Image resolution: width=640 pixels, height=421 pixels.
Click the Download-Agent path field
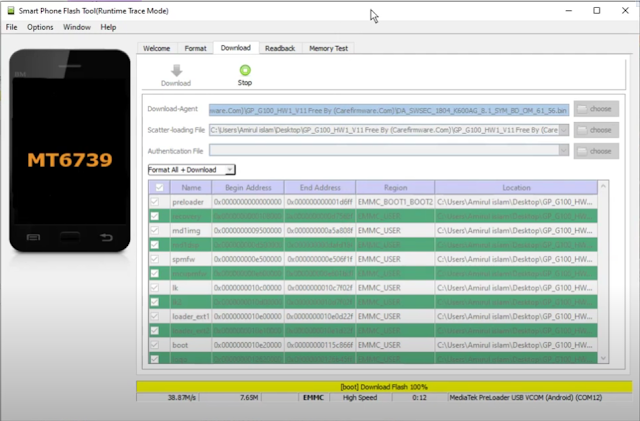point(389,110)
